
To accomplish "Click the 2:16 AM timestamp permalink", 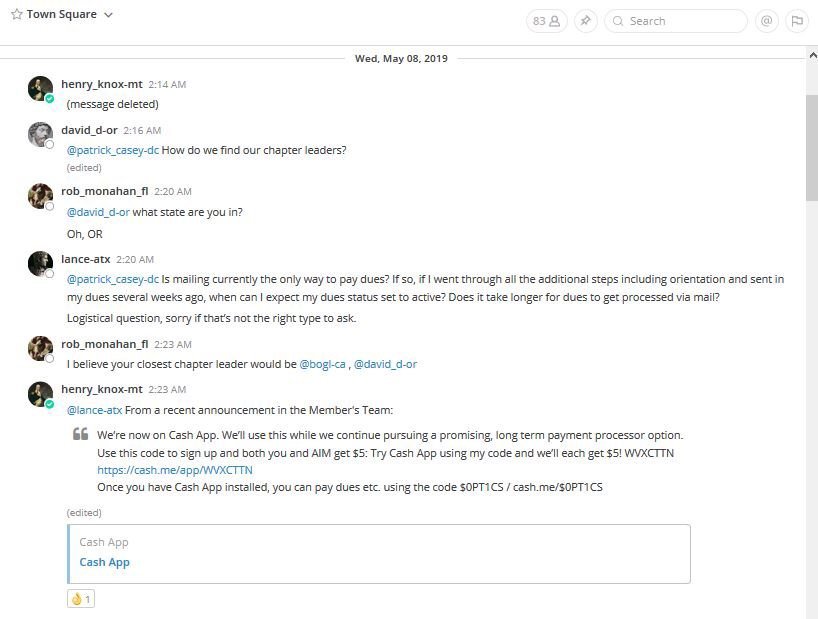I will [142, 130].
